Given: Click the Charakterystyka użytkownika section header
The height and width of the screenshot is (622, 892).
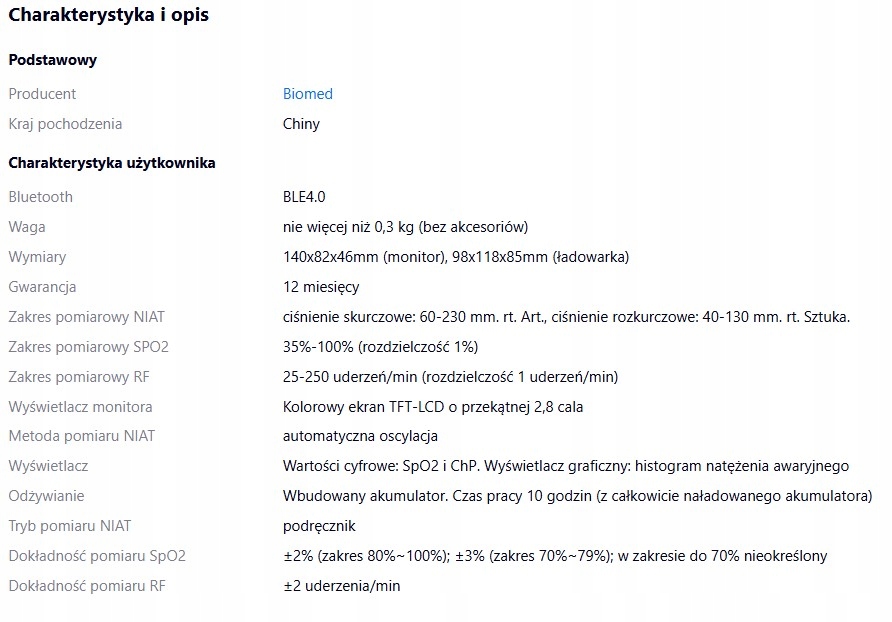Looking at the screenshot, I should (x=112, y=162).
